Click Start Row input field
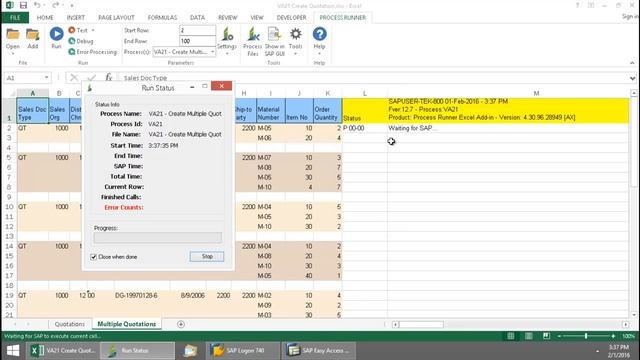The image size is (640, 360). [x=198, y=31]
